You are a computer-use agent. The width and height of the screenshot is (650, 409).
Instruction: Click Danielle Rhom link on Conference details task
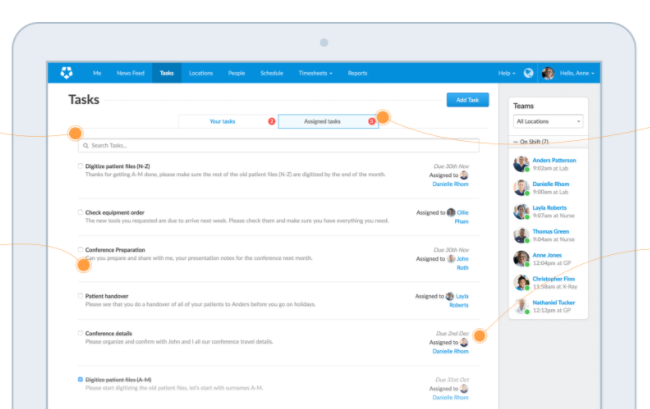pos(450,351)
